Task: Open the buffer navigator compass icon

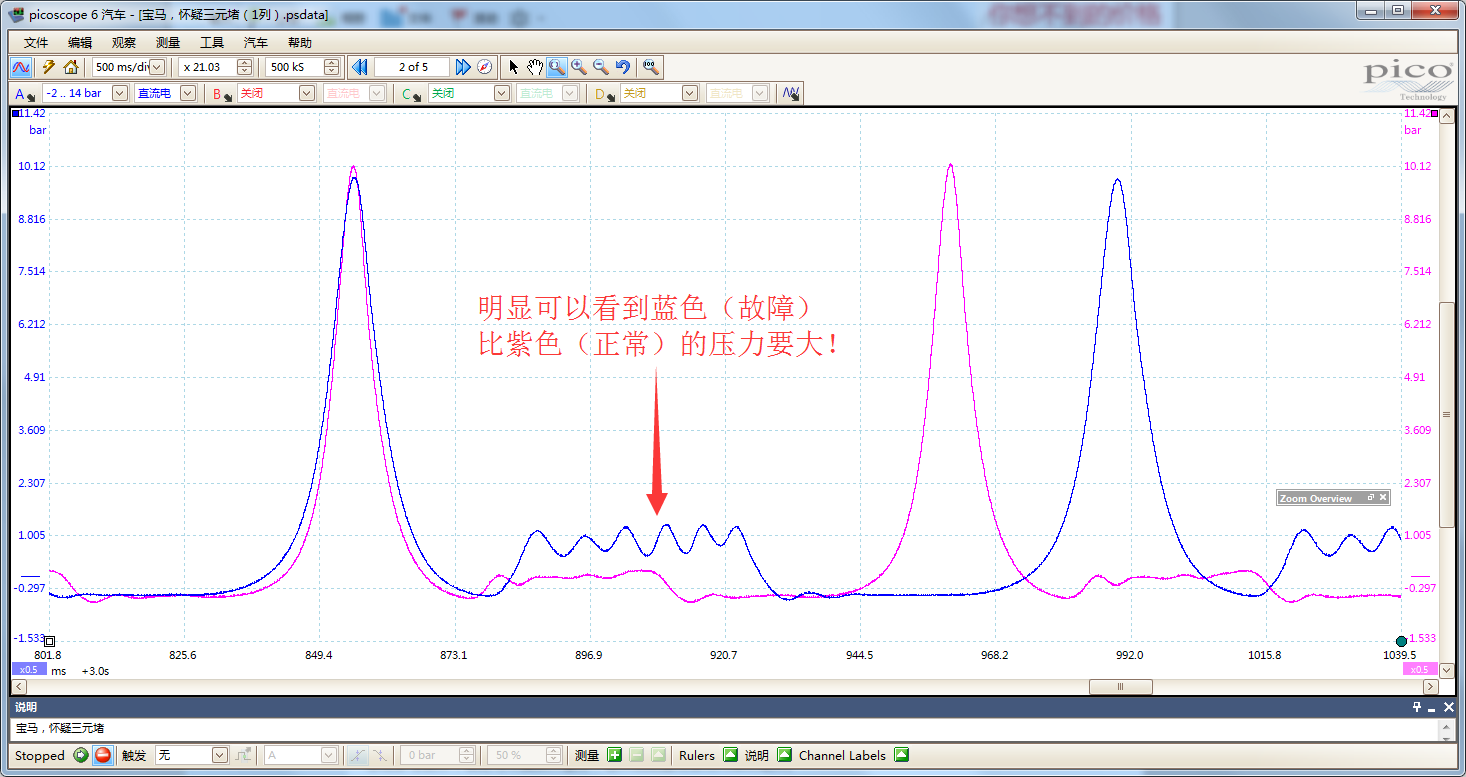Action: tap(485, 67)
